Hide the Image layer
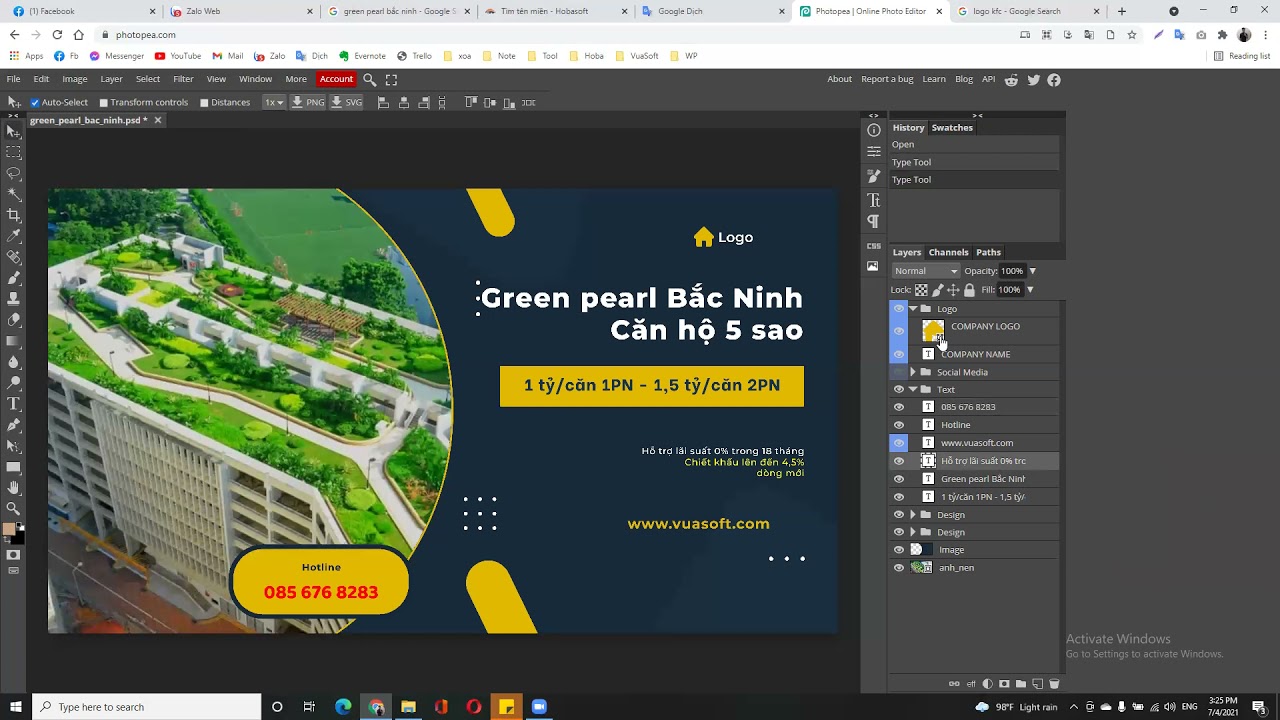Viewport: 1280px width, 720px height. tap(899, 550)
